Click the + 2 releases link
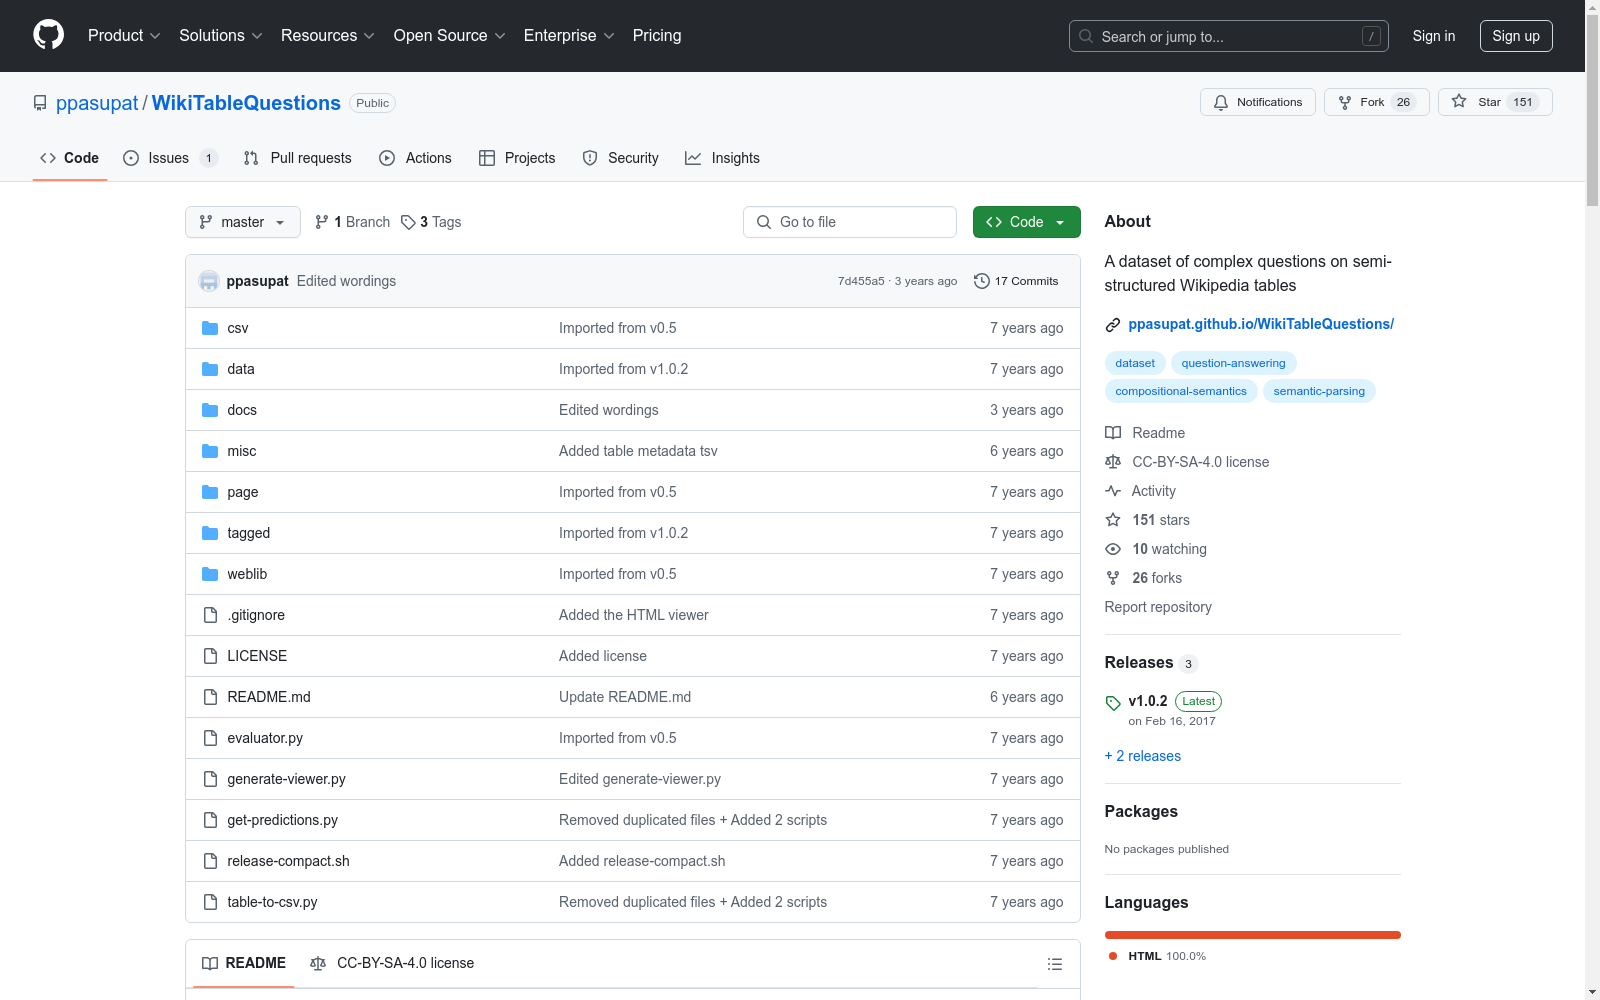 pyautogui.click(x=1143, y=756)
